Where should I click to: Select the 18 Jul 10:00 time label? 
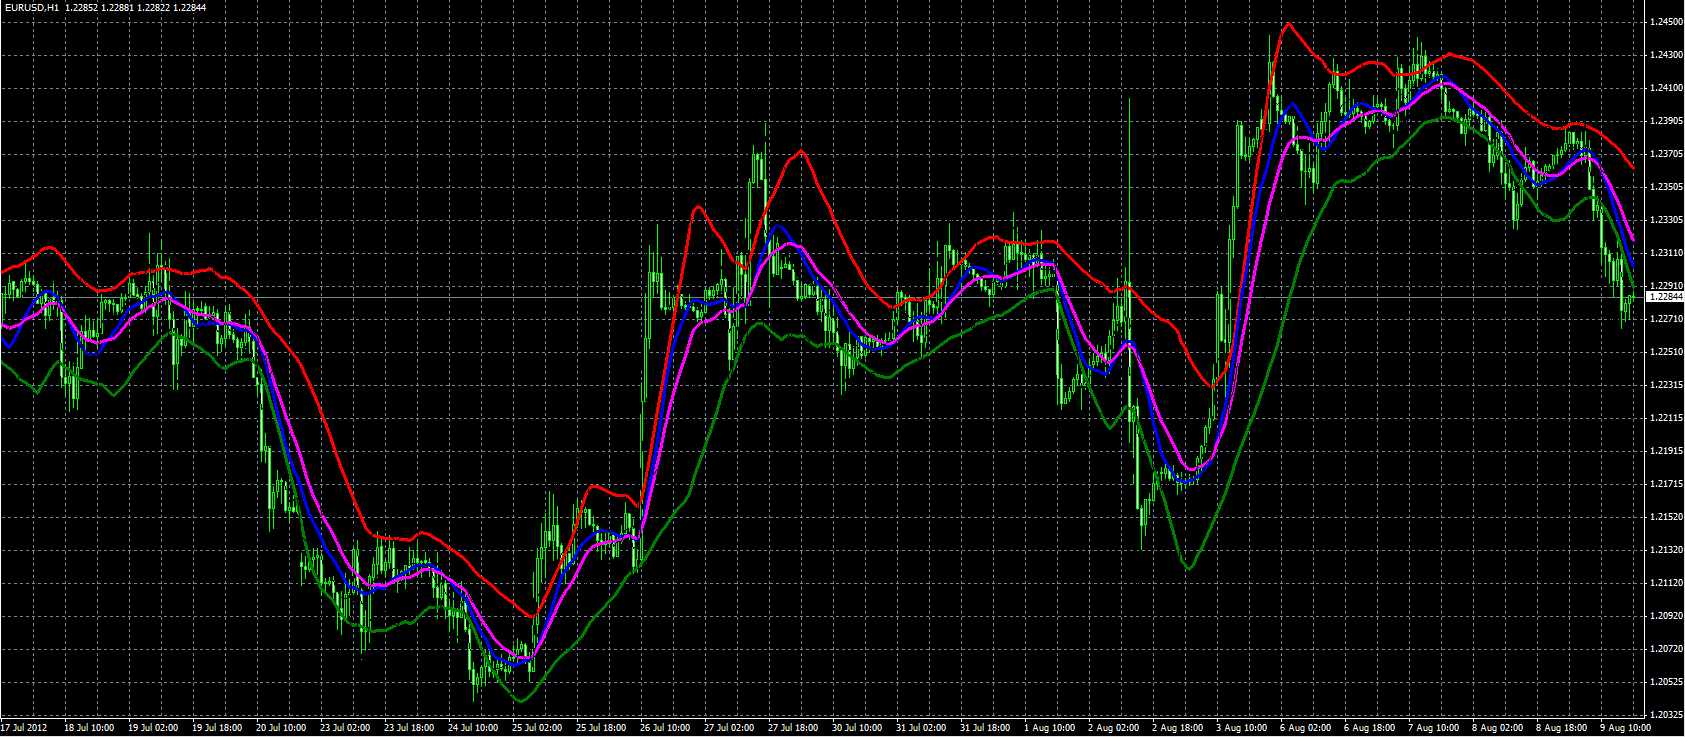point(89,728)
